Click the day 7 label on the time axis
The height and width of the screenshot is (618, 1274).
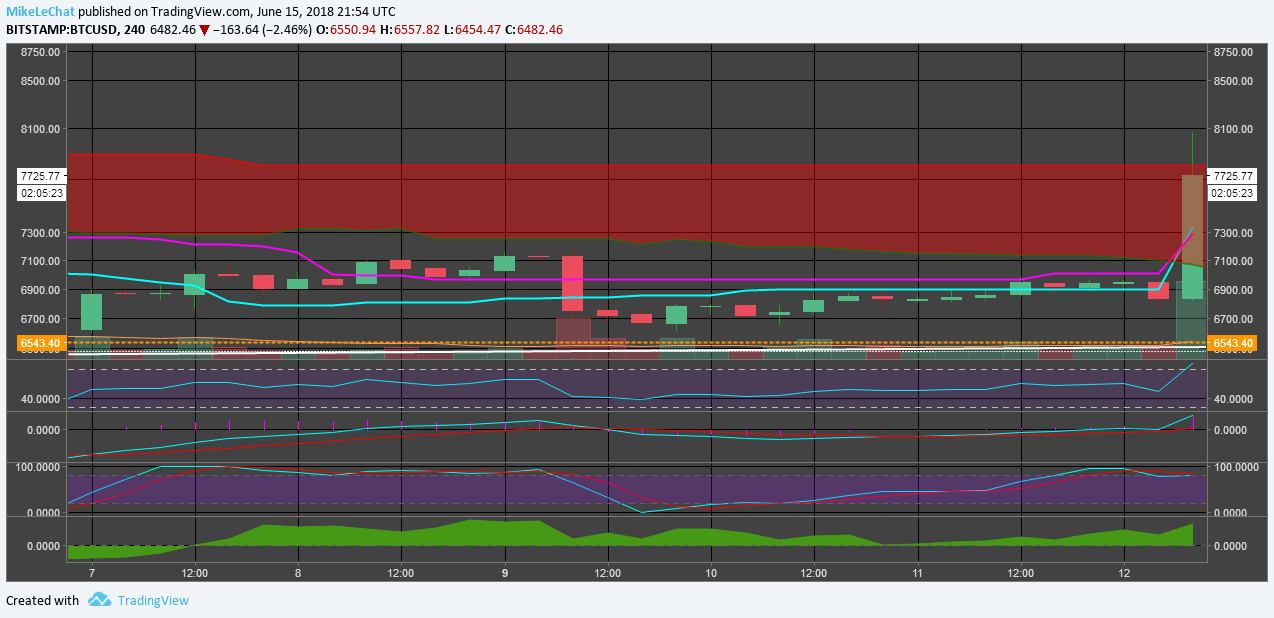[x=92, y=574]
